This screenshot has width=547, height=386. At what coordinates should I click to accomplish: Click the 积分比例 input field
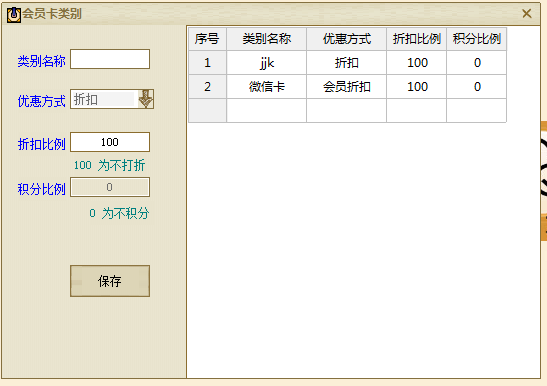(110, 187)
